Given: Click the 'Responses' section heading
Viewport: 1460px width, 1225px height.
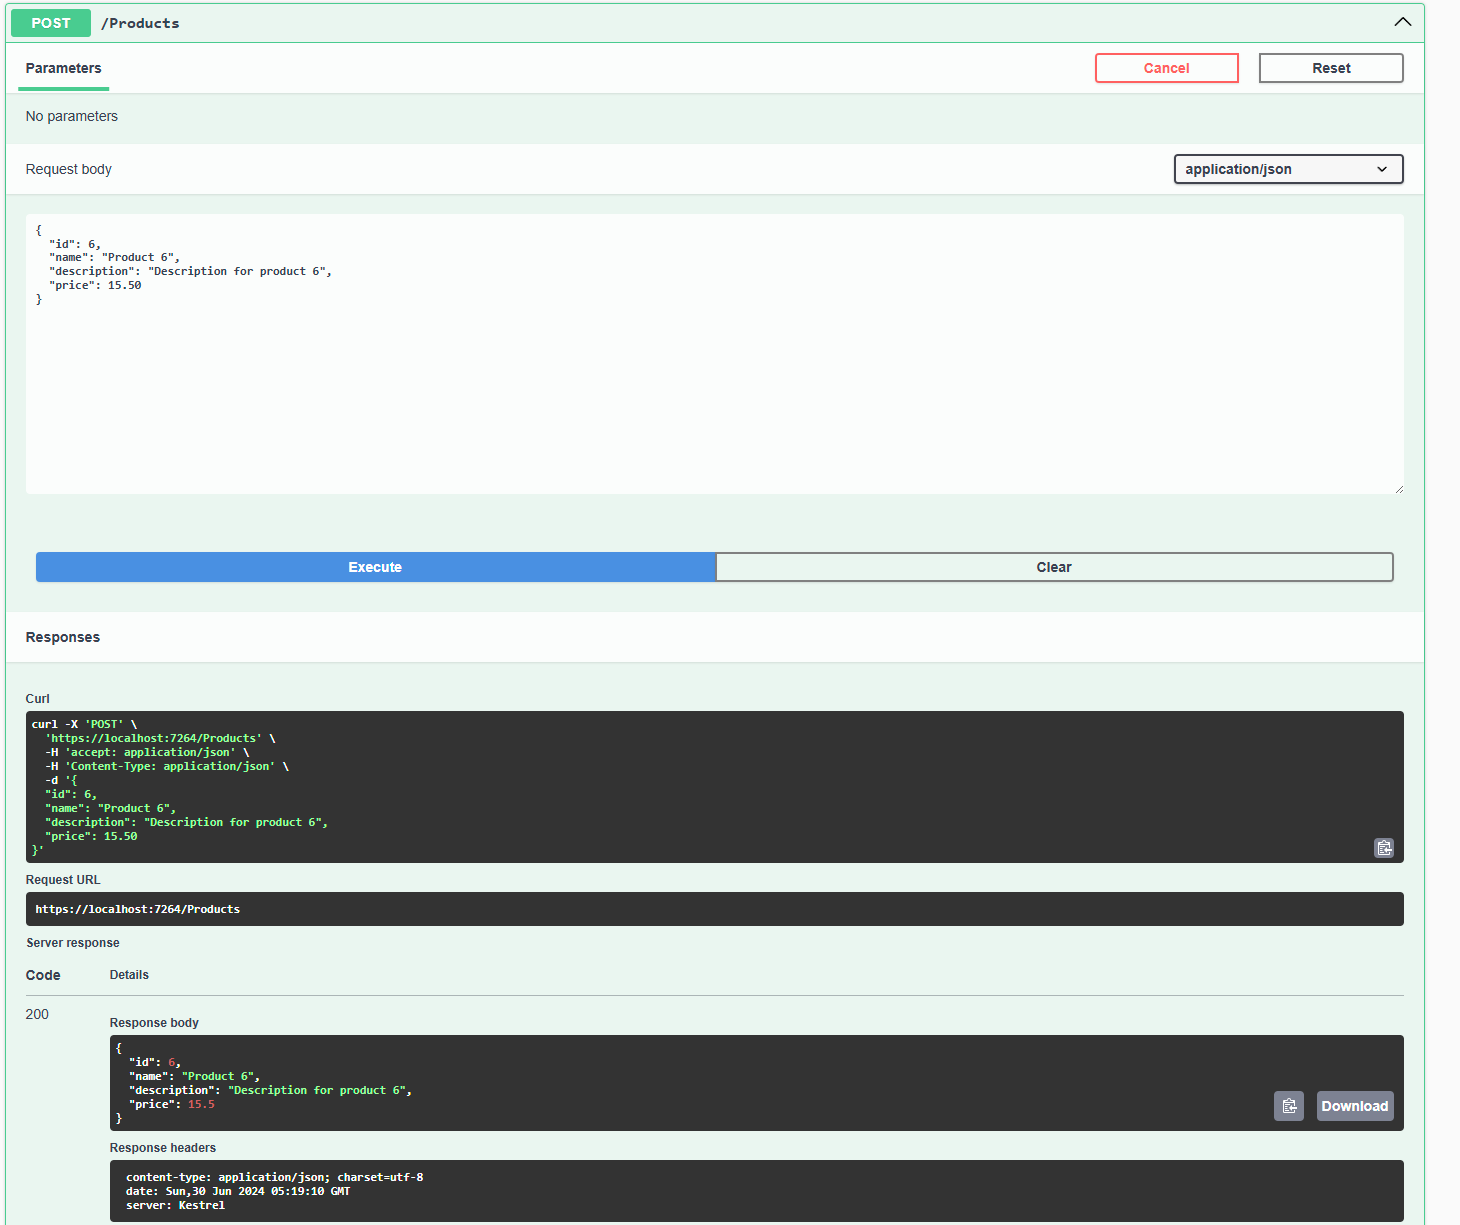Looking at the screenshot, I should click(63, 637).
